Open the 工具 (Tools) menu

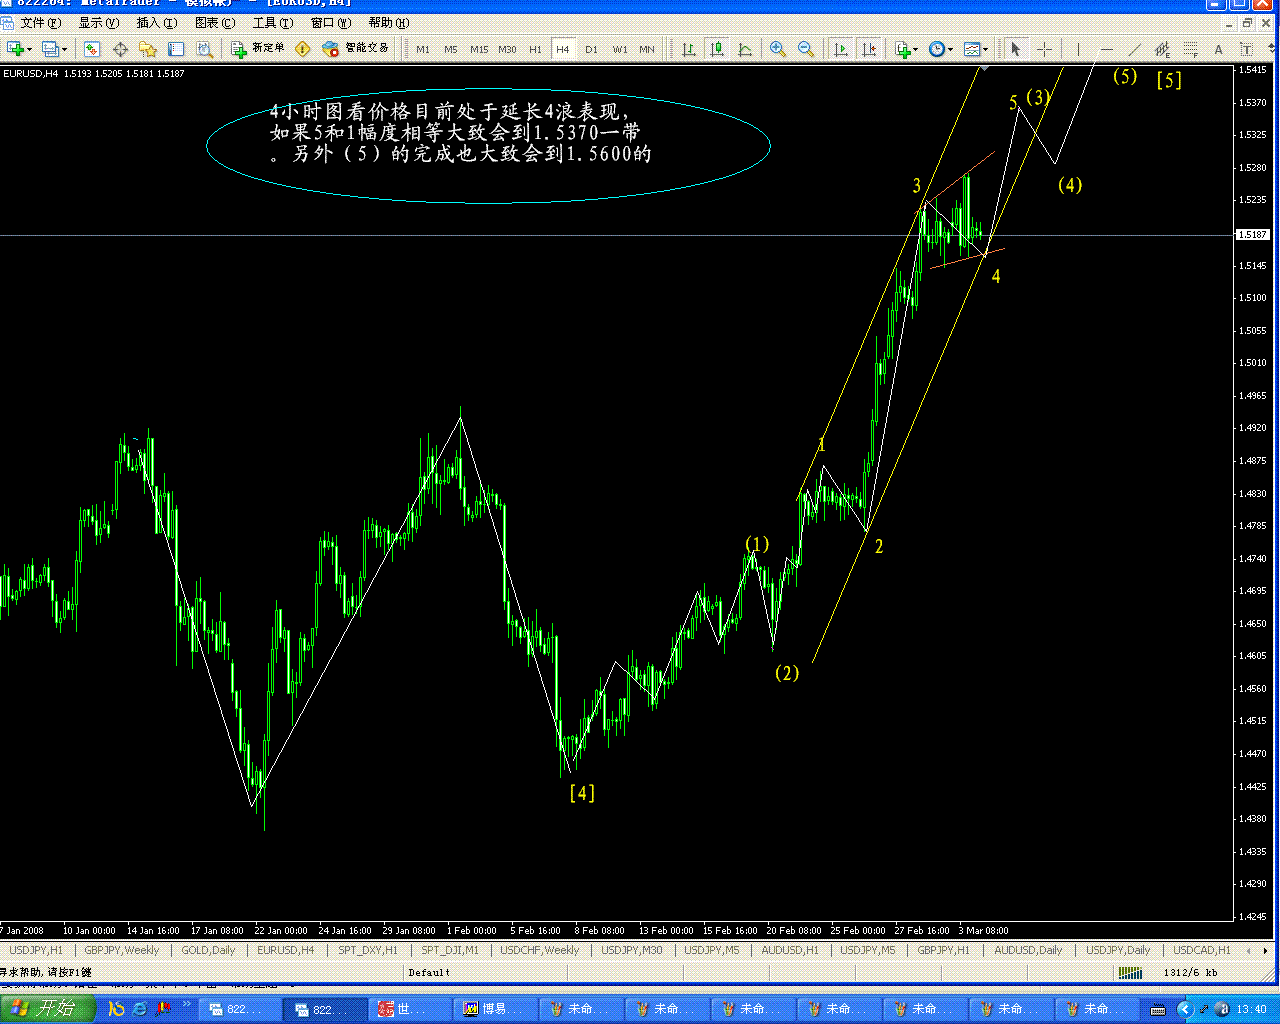click(273, 22)
